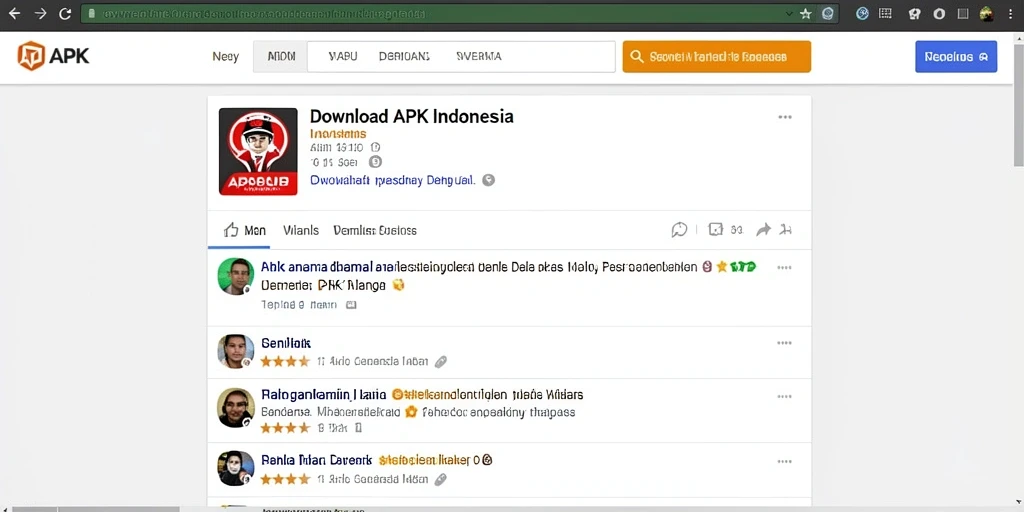Bookmark this page with the star icon
1024x512 pixels.
pos(806,14)
